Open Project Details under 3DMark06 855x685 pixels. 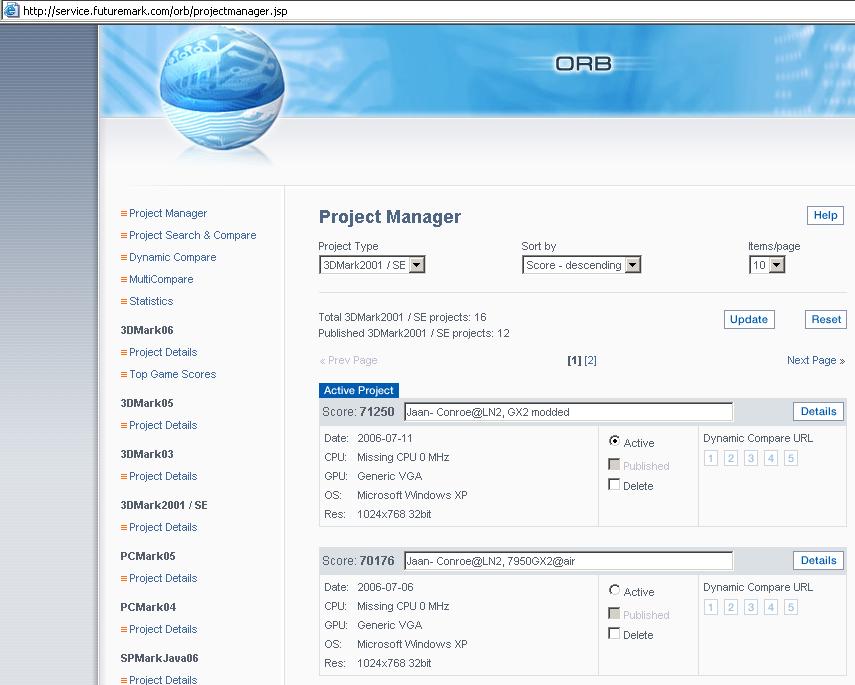163,352
